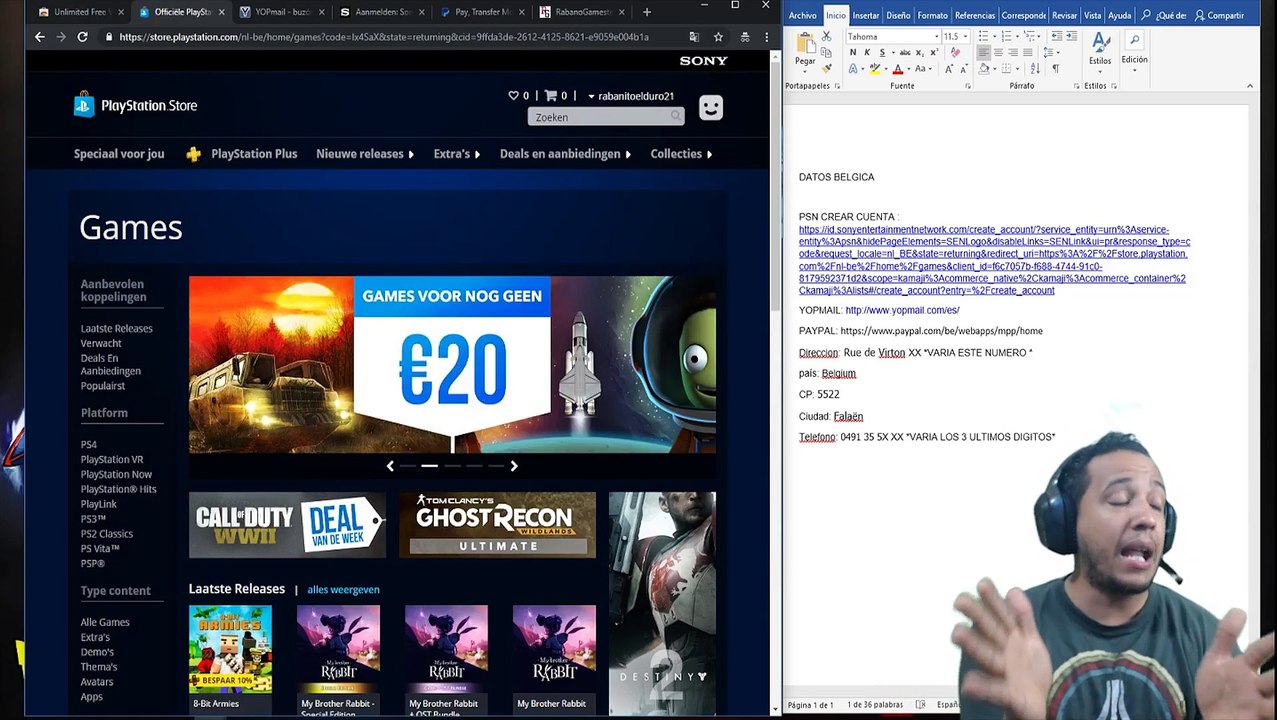The width and height of the screenshot is (1277, 720).
Task: Toggle subscript x₂ formatting
Action: pos(920,52)
